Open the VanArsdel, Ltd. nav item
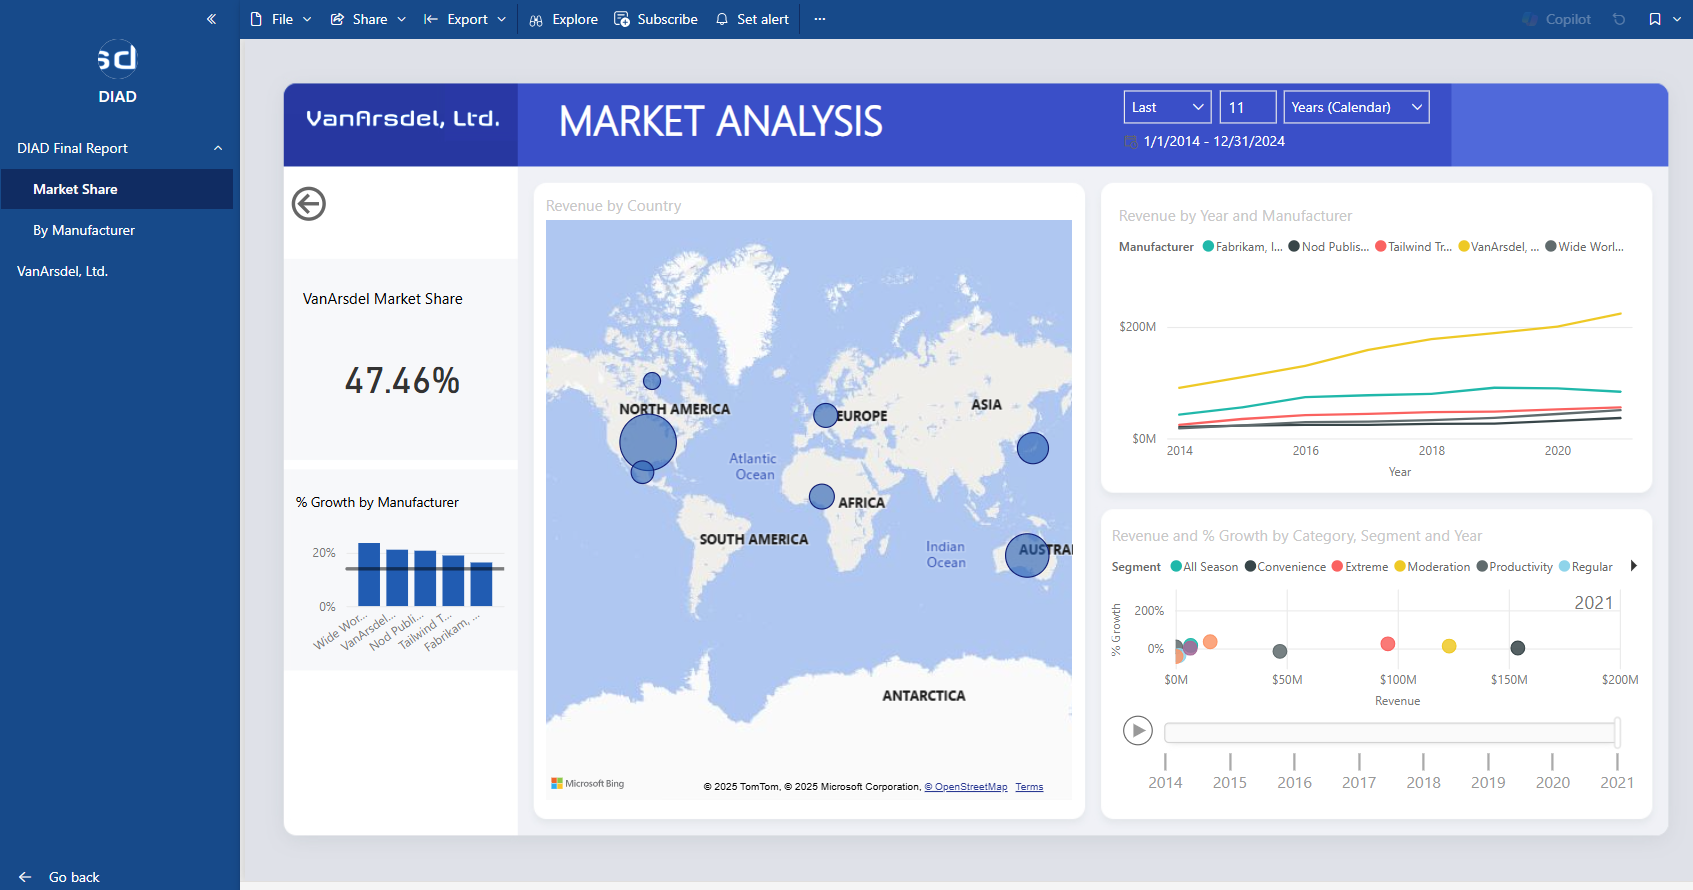 tap(117, 271)
